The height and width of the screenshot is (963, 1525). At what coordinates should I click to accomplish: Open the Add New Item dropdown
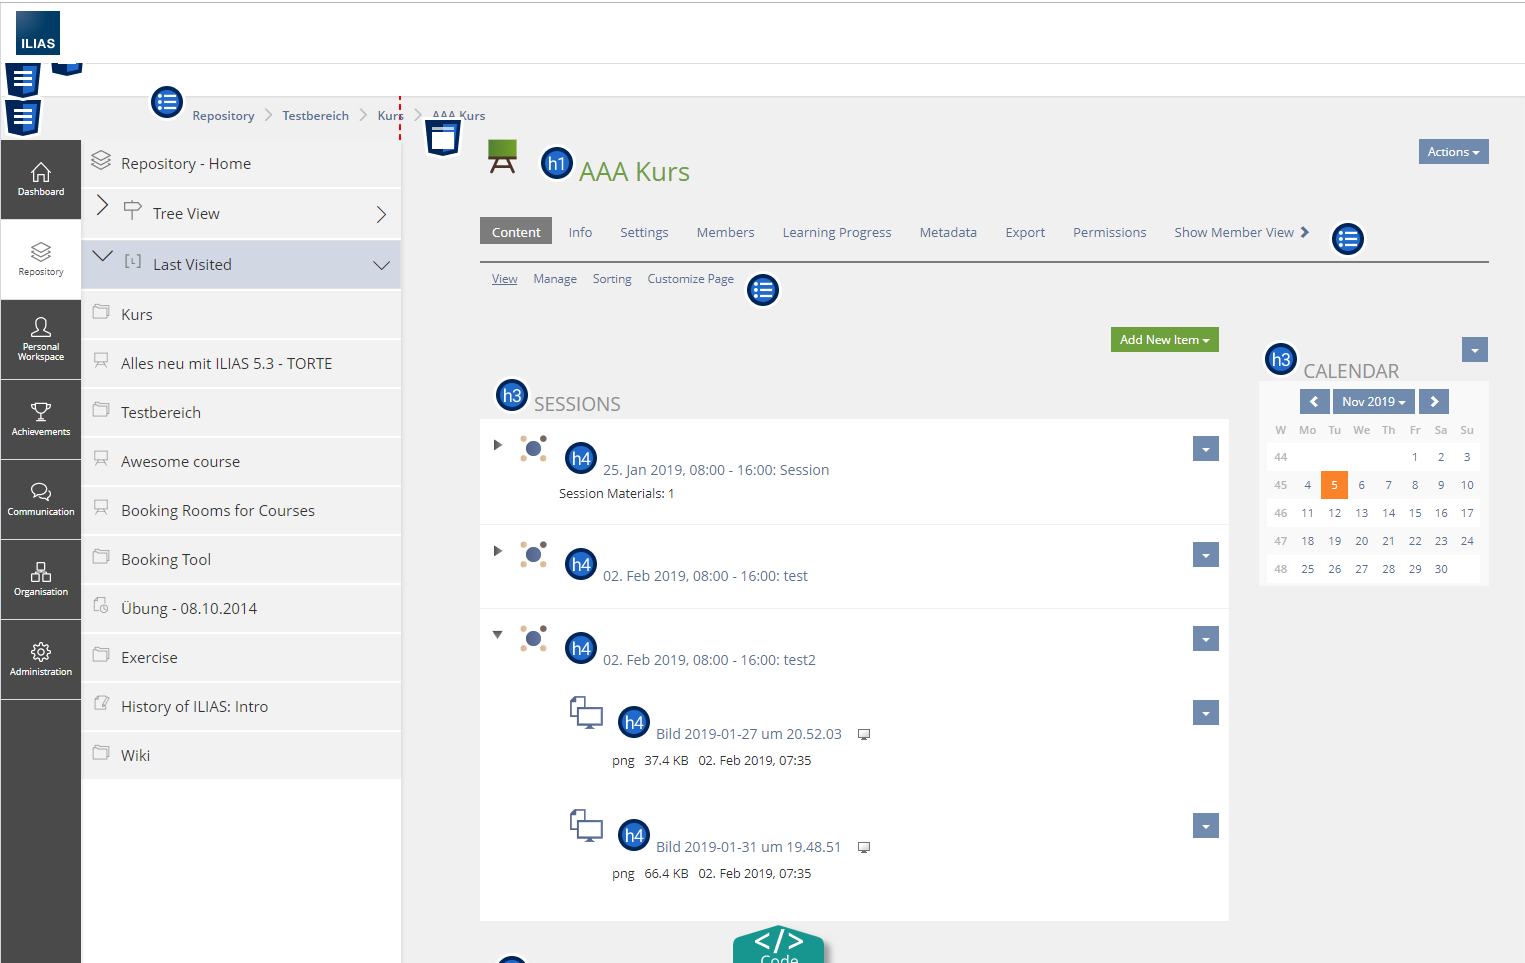coord(1164,340)
